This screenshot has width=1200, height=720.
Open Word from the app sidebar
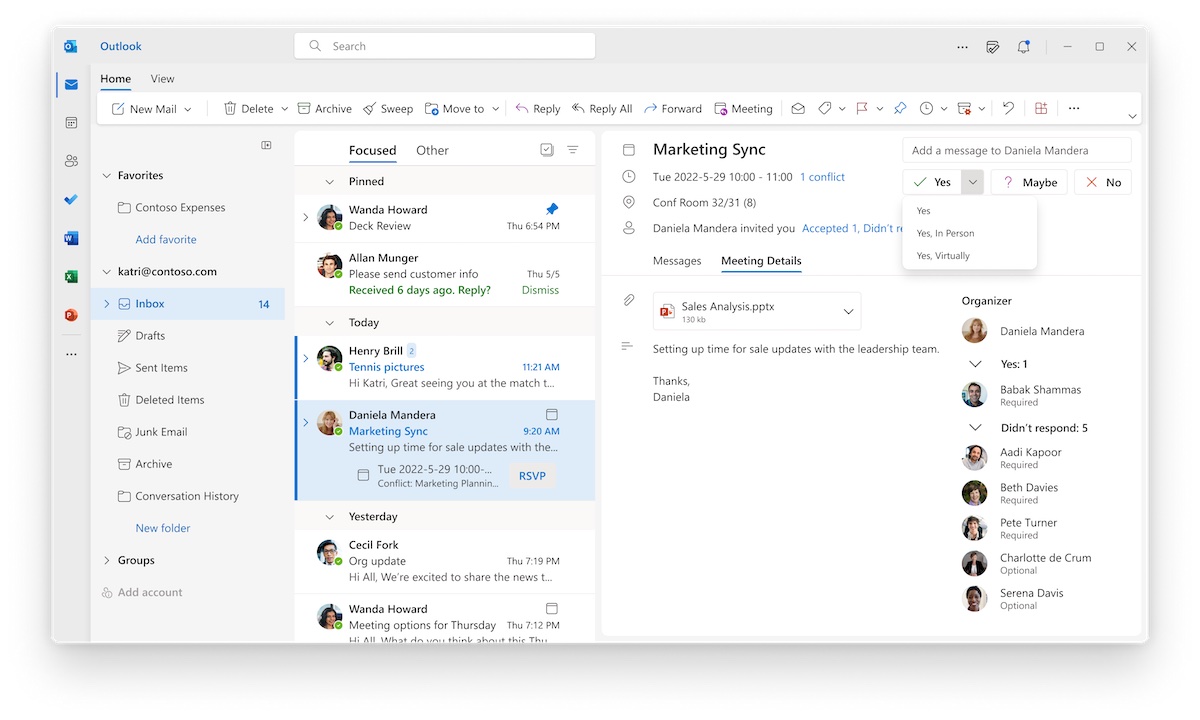(70, 238)
